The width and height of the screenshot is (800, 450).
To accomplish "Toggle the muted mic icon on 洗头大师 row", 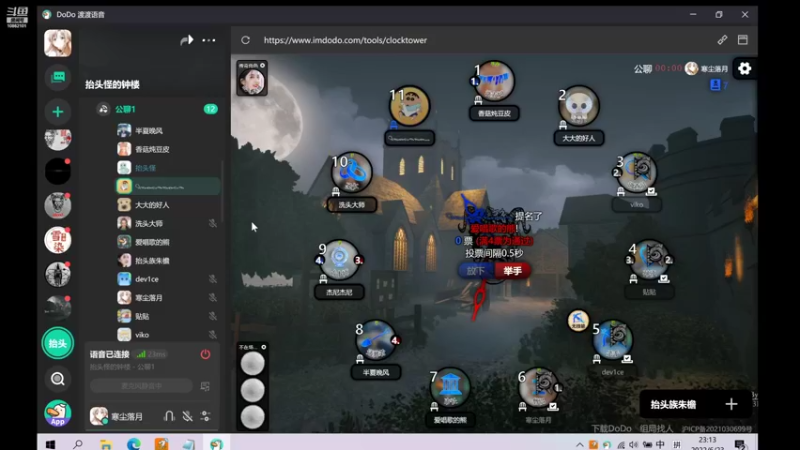I will (213, 223).
